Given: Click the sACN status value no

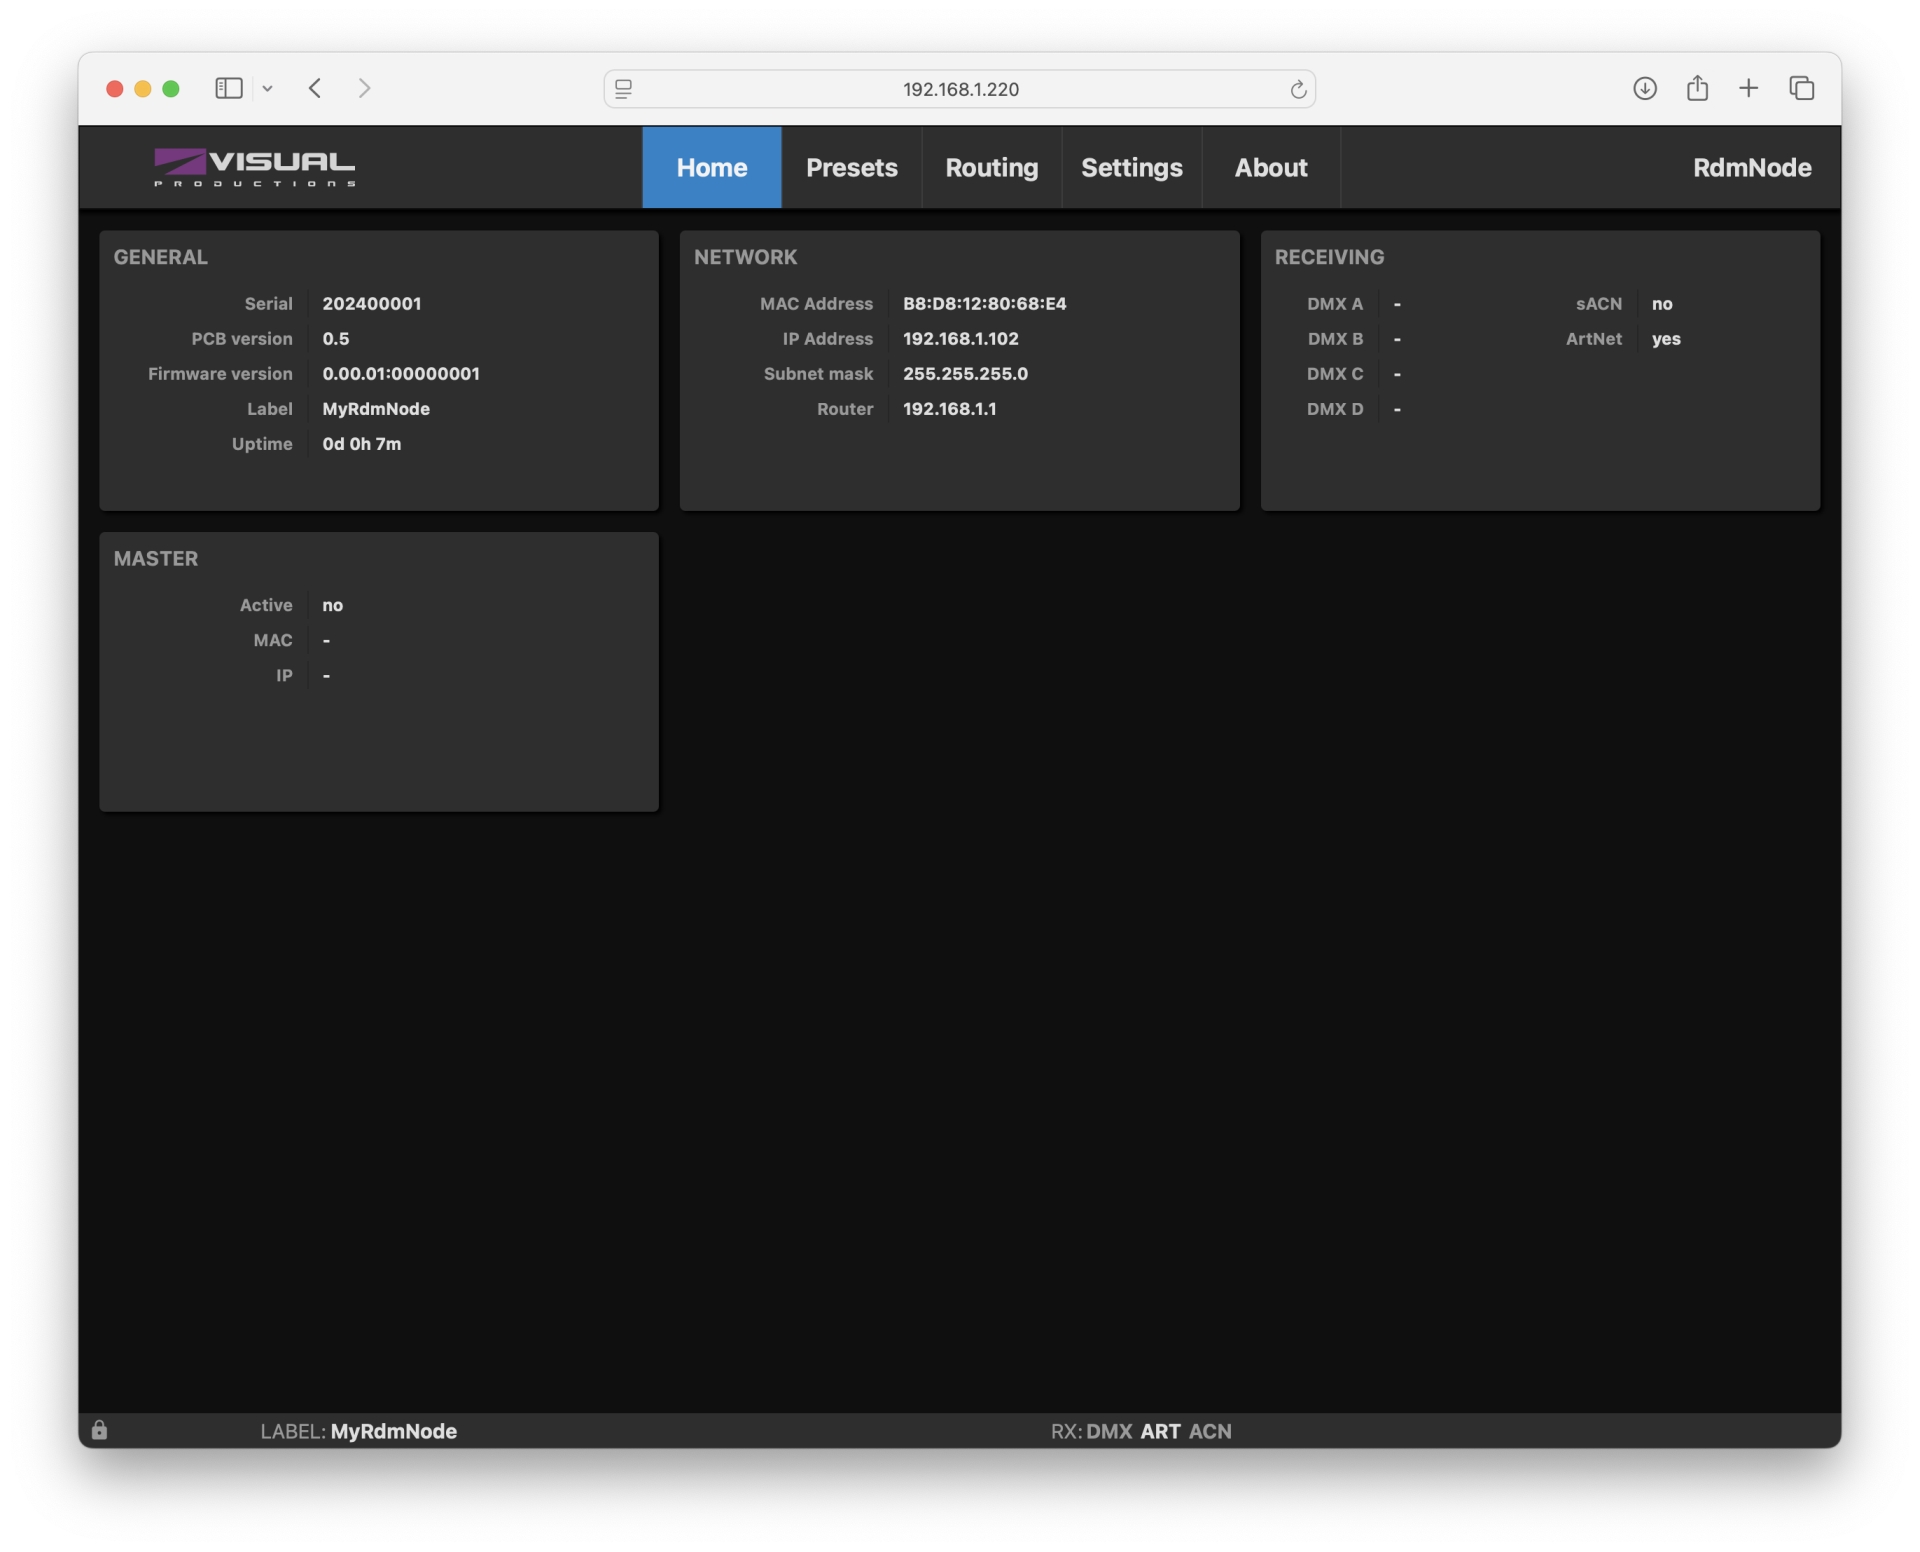Looking at the screenshot, I should 1662,303.
